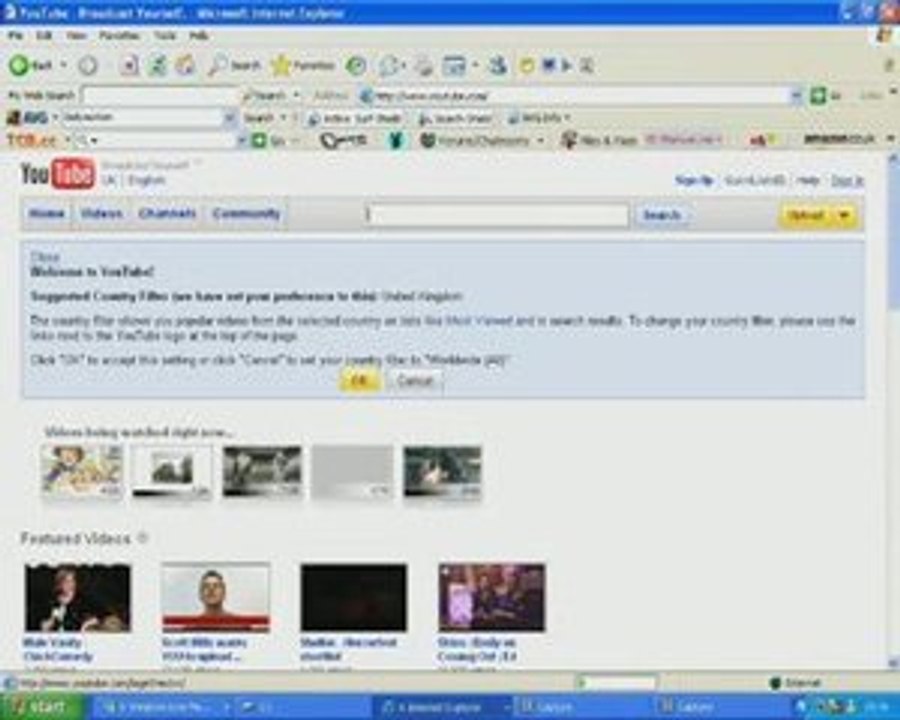900x720 pixels.
Task: Go to browser Home page icon
Action: [185, 65]
